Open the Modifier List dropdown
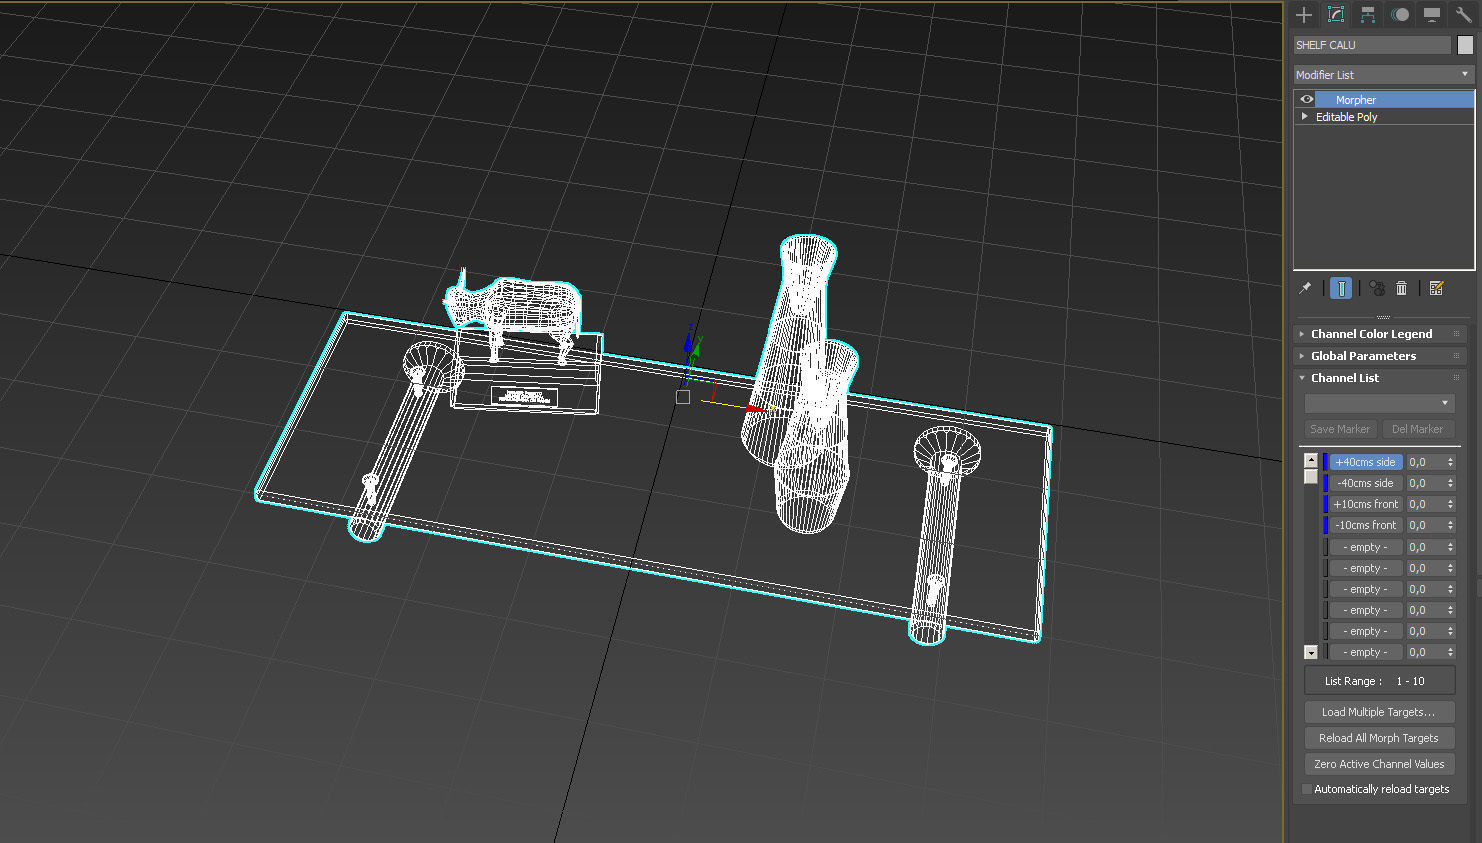The height and width of the screenshot is (843, 1482). point(1383,75)
